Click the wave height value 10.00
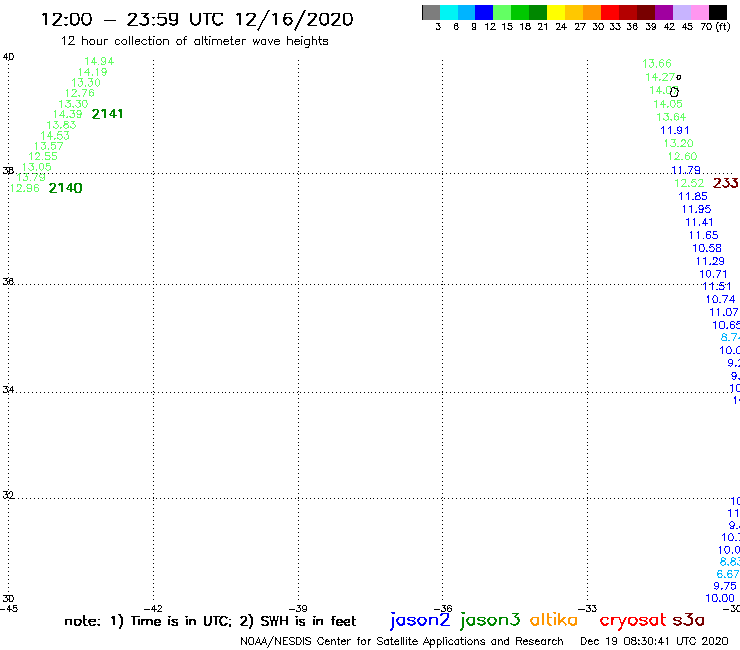Screen dimensions: 740x650 tap(720, 598)
